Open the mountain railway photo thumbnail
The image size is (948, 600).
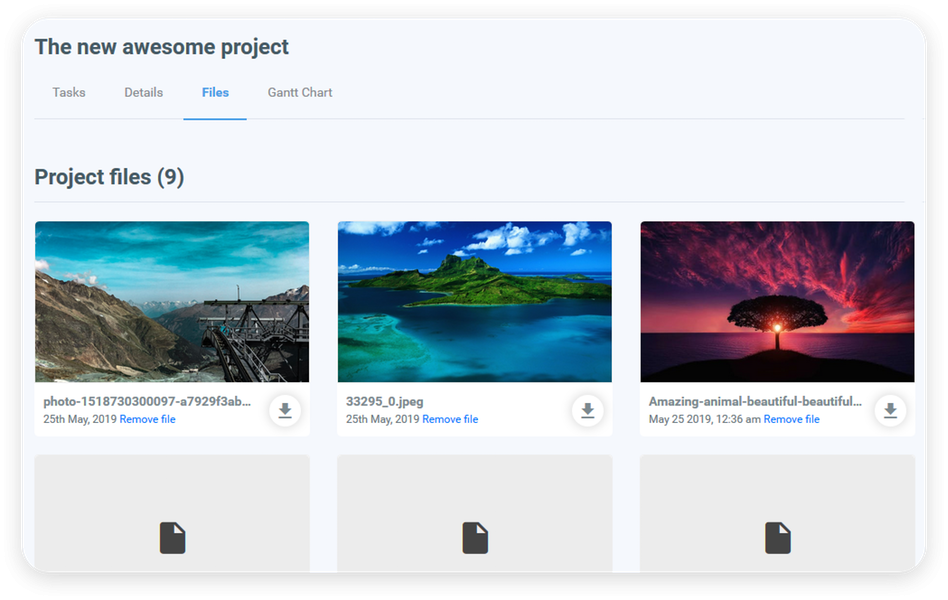click(171, 301)
